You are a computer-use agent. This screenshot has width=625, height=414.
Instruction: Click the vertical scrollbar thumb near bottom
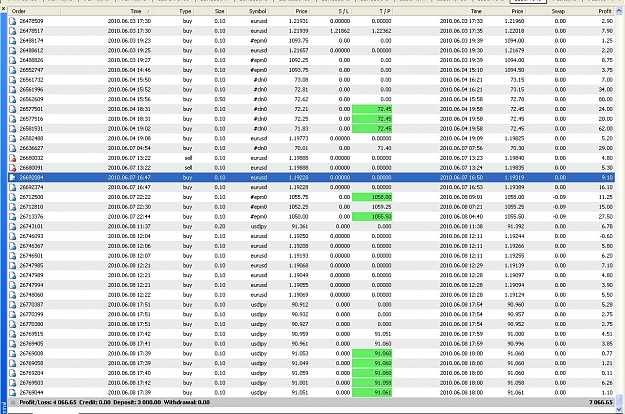619,400
